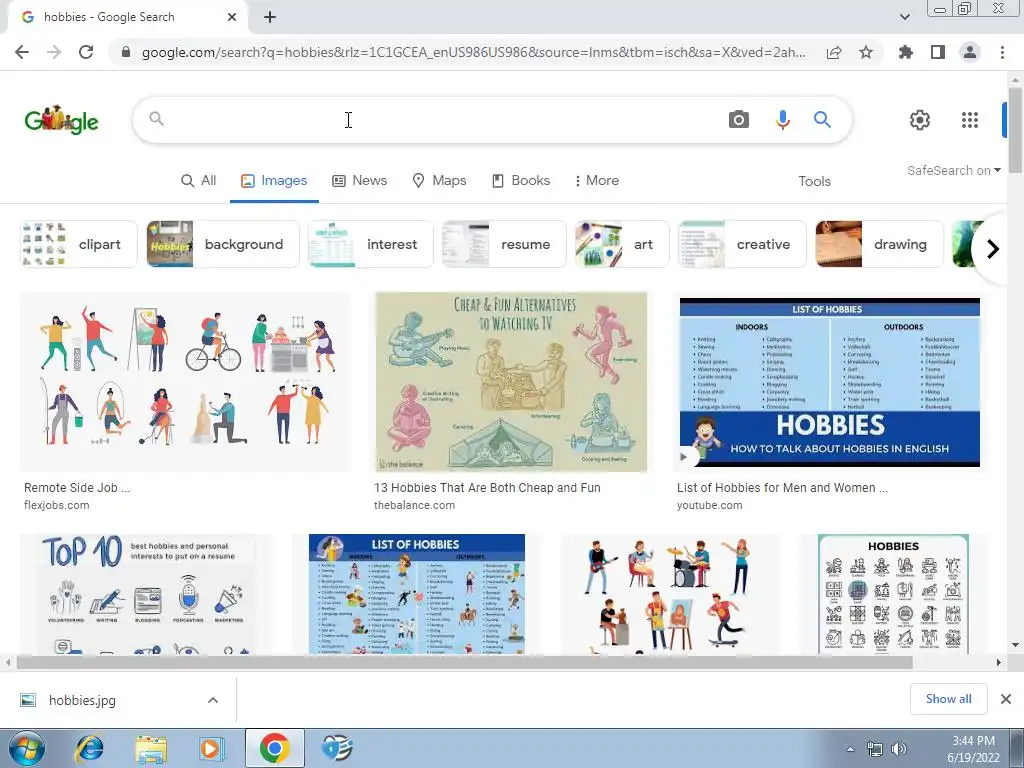Filter images by the background chip
This screenshot has width=1024, height=768.
click(223, 244)
